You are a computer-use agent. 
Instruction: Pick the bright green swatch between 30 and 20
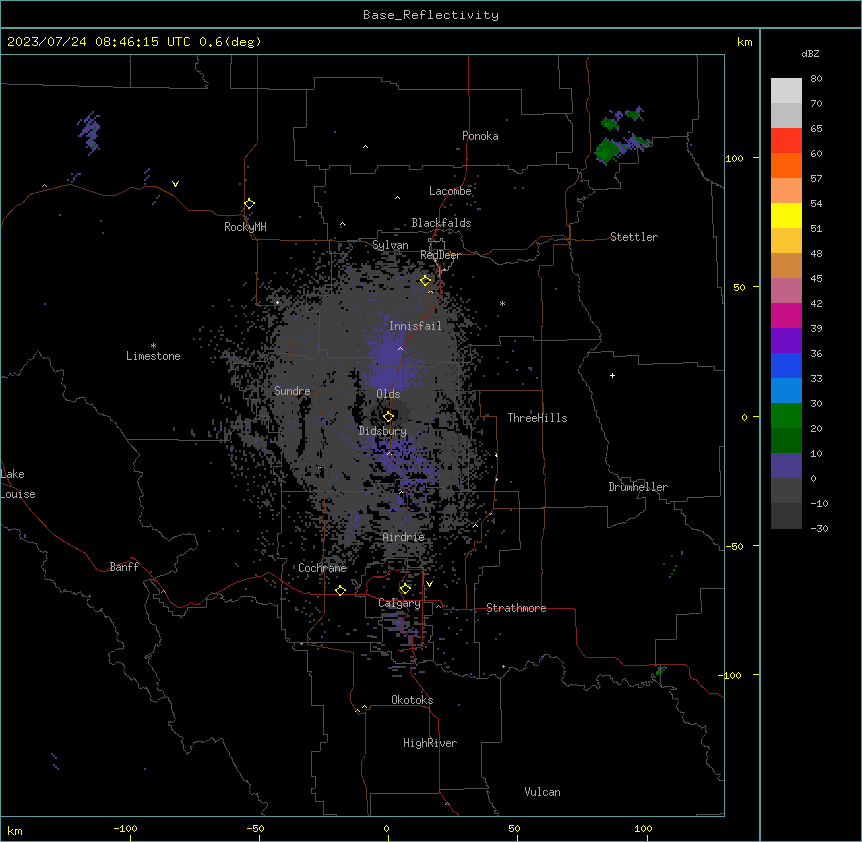[786, 416]
